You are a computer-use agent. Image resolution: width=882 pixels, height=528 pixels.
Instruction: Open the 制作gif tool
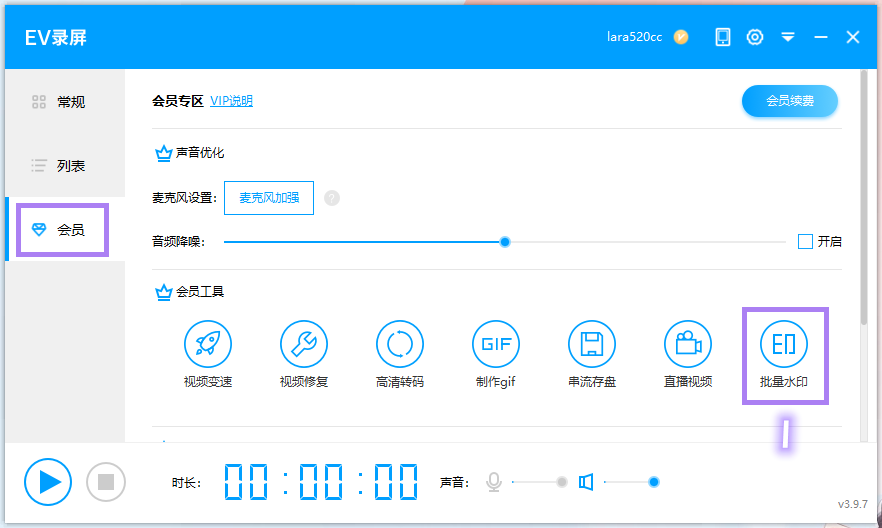coord(496,354)
